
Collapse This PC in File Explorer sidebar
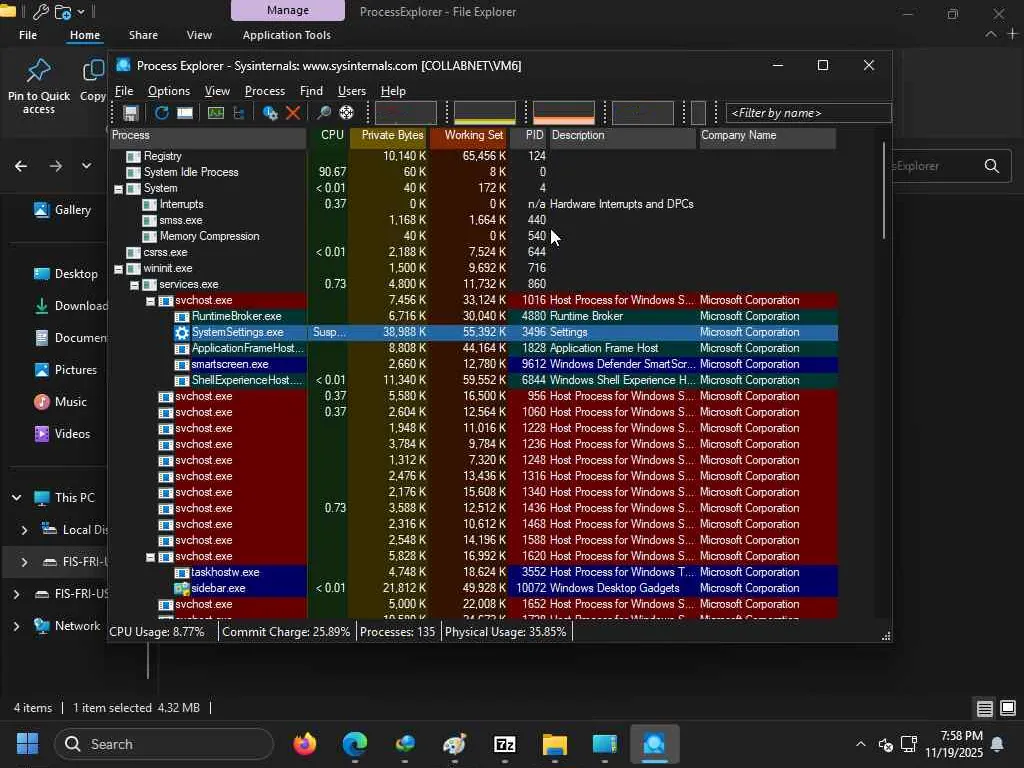click(16, 498)
